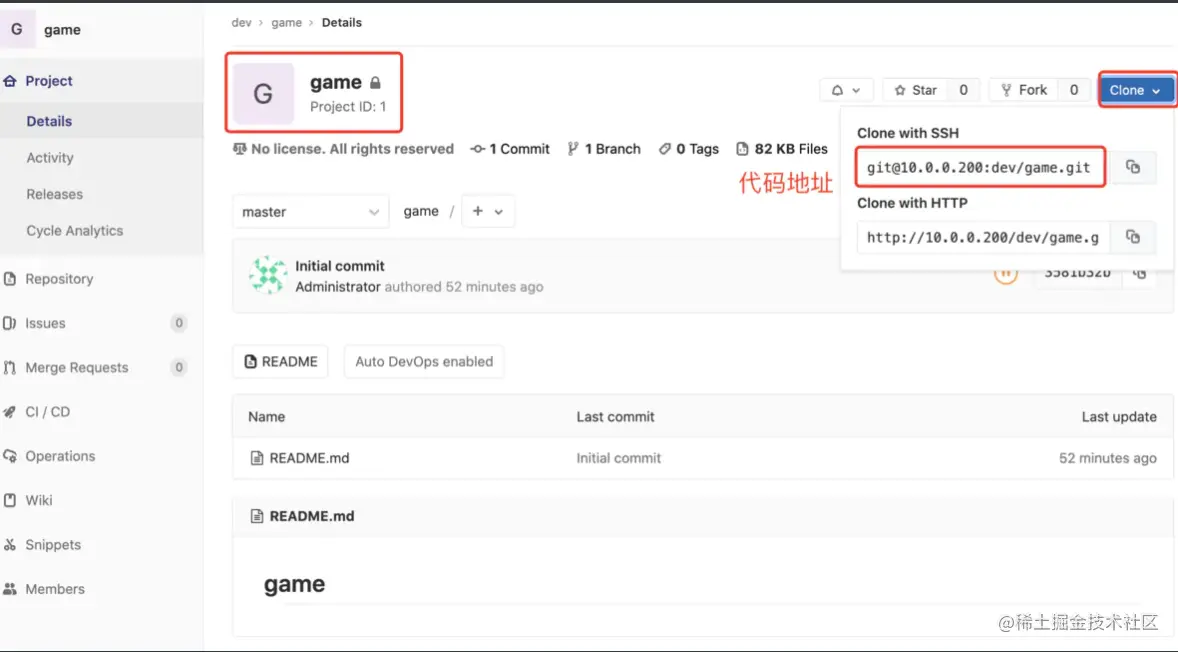Open the CI / CD section
The width and height of the screenshot is (1178, 652).
pyautogui.click(x=47, y=412)
